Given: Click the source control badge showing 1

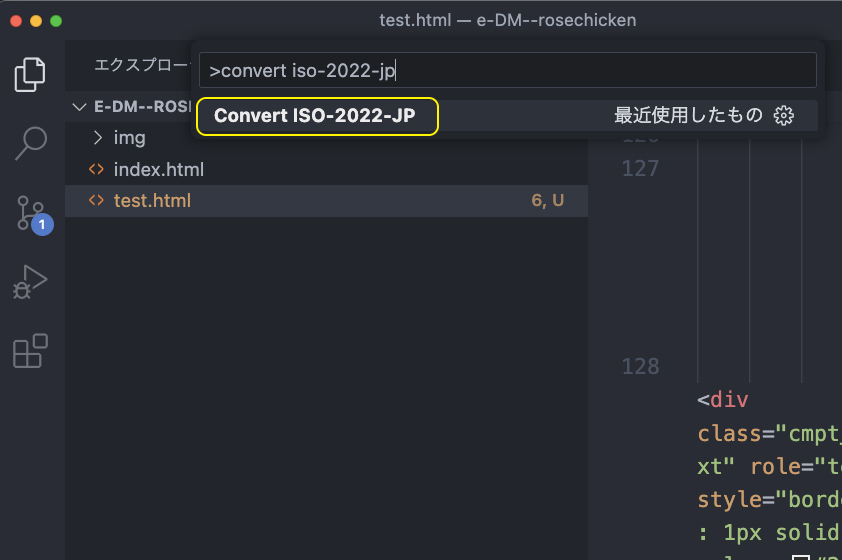Looking at the screenshot, I should (42, 224).
